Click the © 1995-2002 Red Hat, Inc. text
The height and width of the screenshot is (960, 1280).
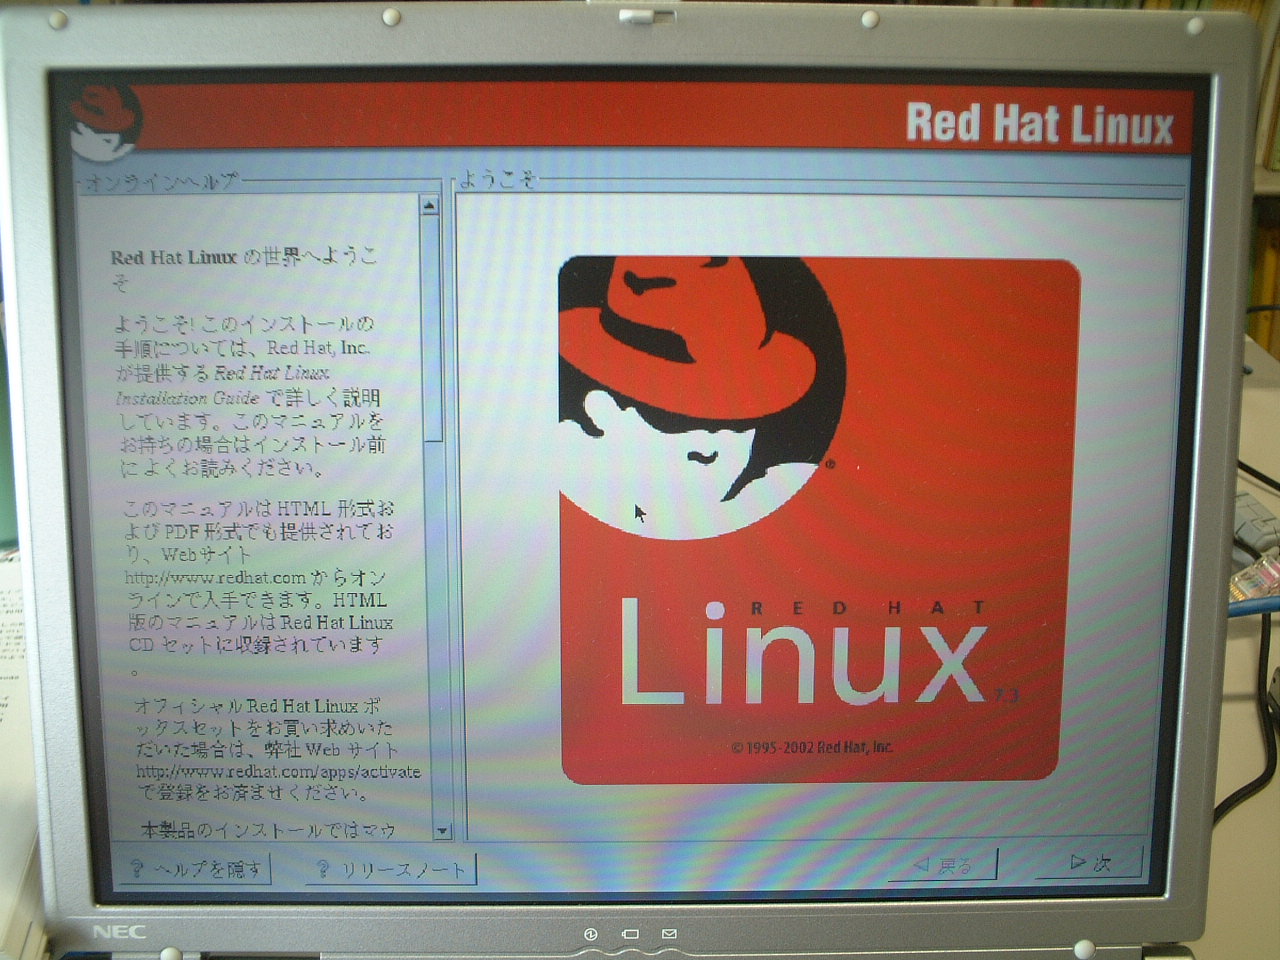click(812, 747)
